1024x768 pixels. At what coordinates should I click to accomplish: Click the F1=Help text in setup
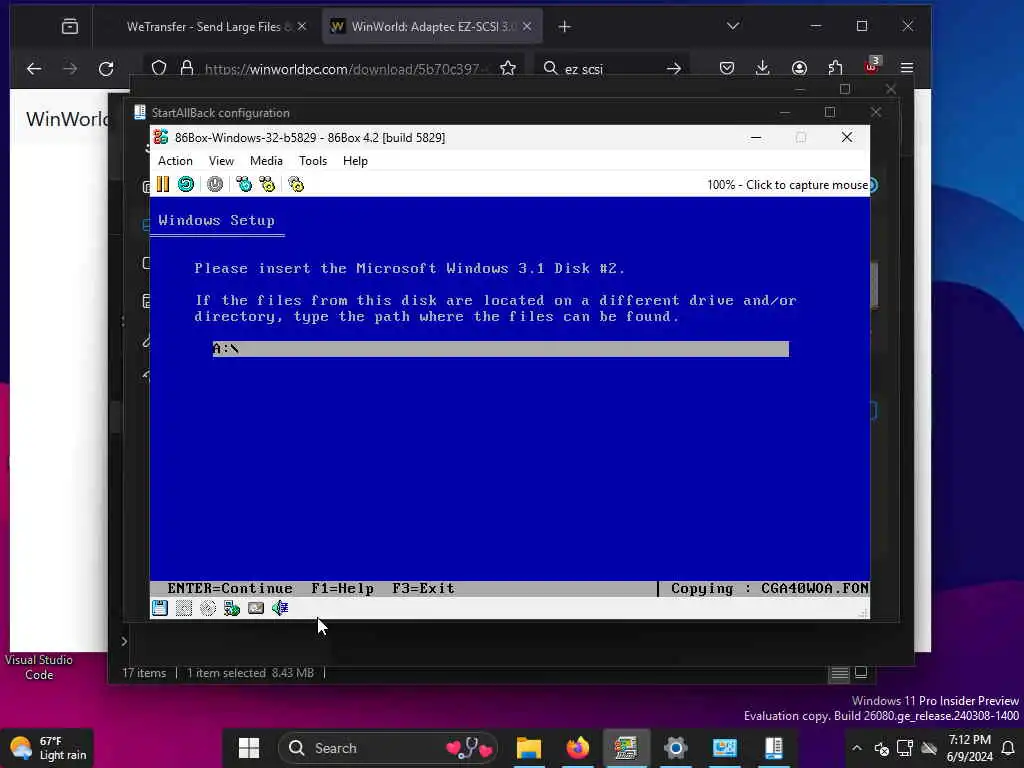[x=342, y=588]
